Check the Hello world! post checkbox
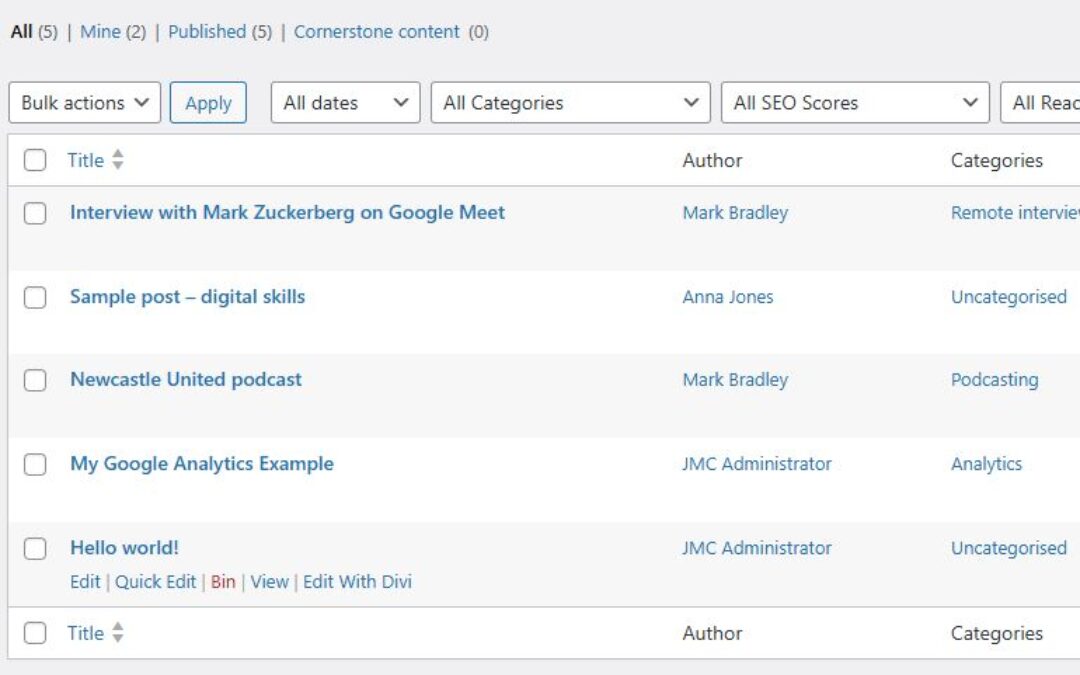 pos(35,548)
